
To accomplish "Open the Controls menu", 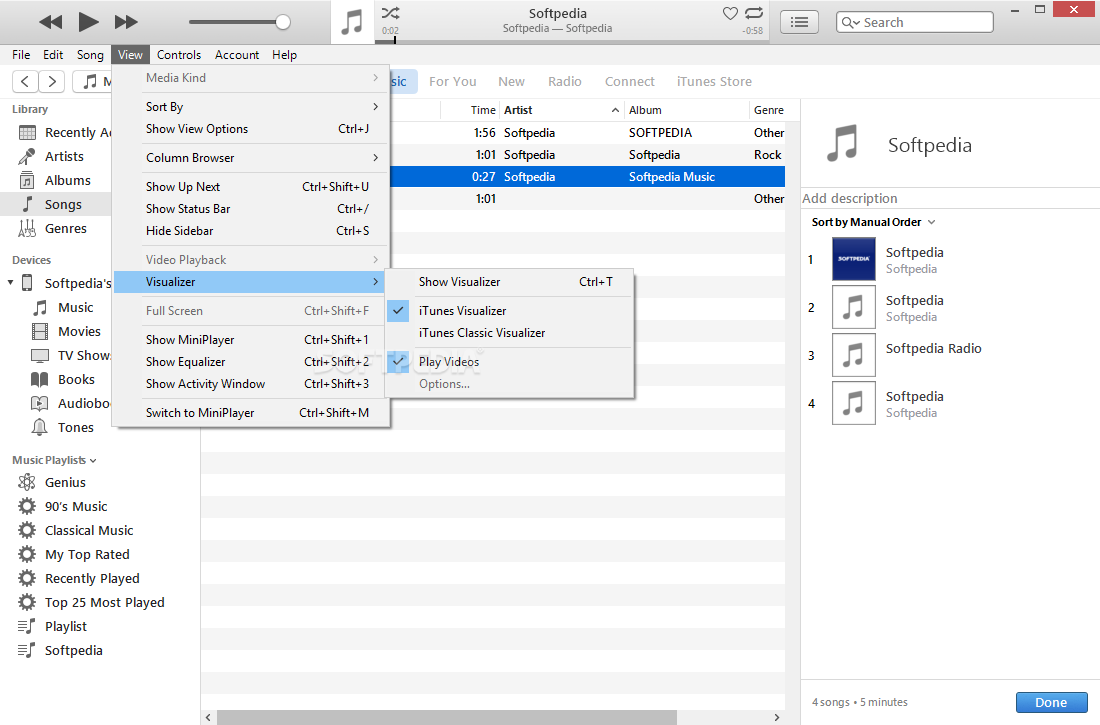I will [x=179, y=55].
